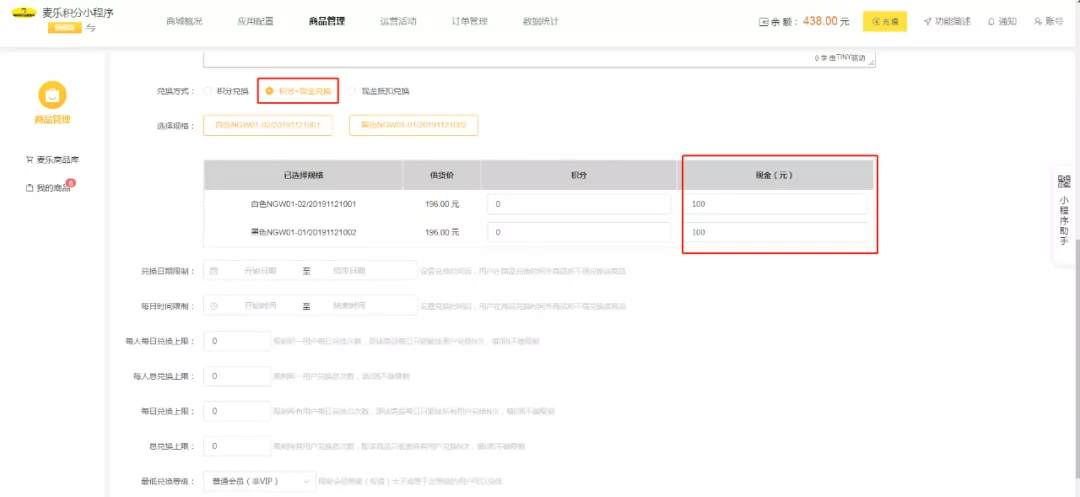This screenshot has width=1080, height=497.
Task: Expand the 最低兑换等级 dropdown
Action: [259, 482]
